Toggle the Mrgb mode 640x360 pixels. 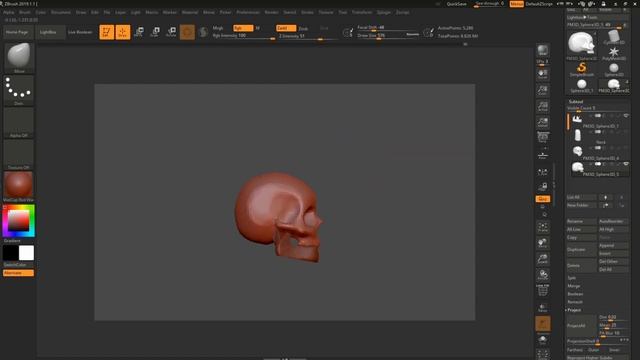(x=218, y=28)
